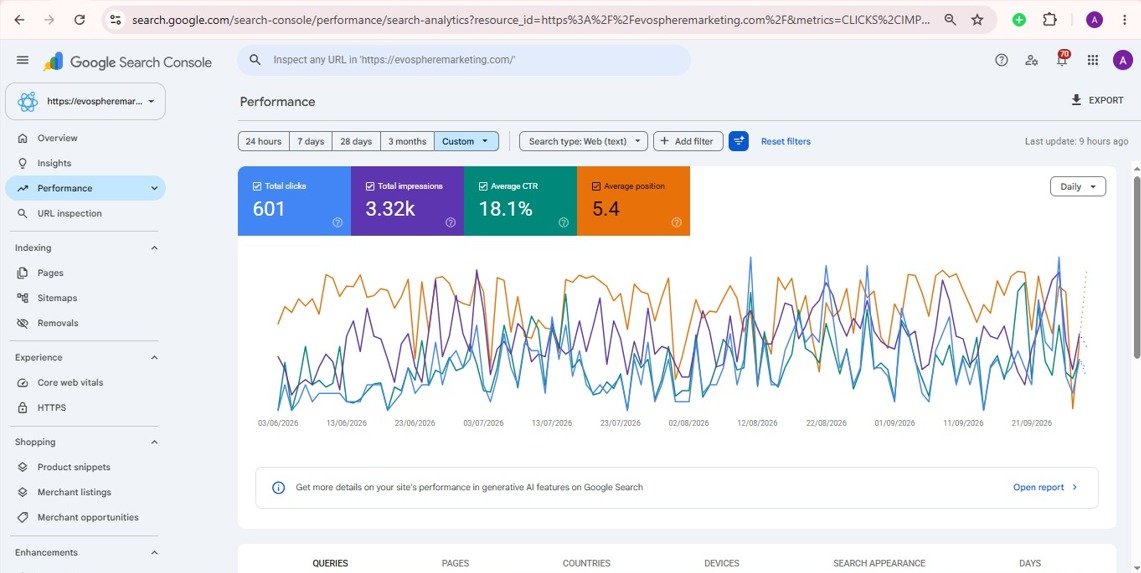Click the blue filter options icon
The width and height of the screenshot is (1141, 573).
pyautogui.click(x=739, y=141)
